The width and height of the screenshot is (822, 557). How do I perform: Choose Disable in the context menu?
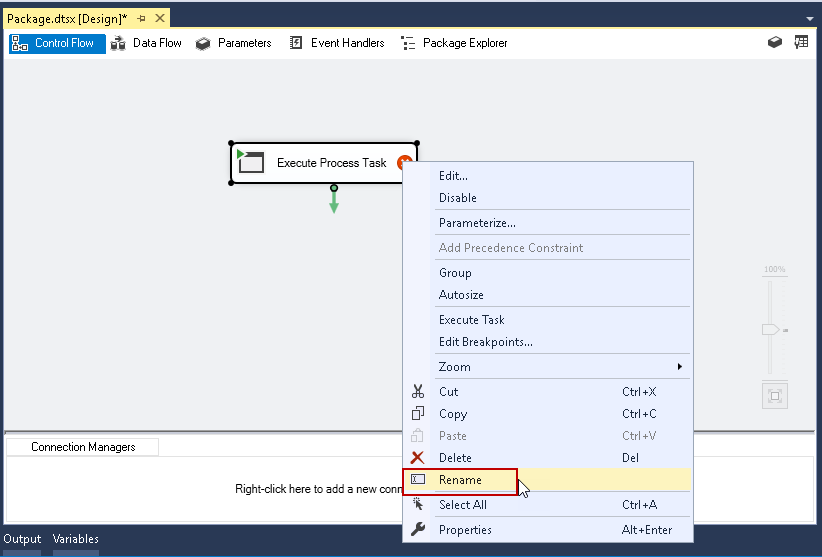pyautogui.click(x=458, y=198)
